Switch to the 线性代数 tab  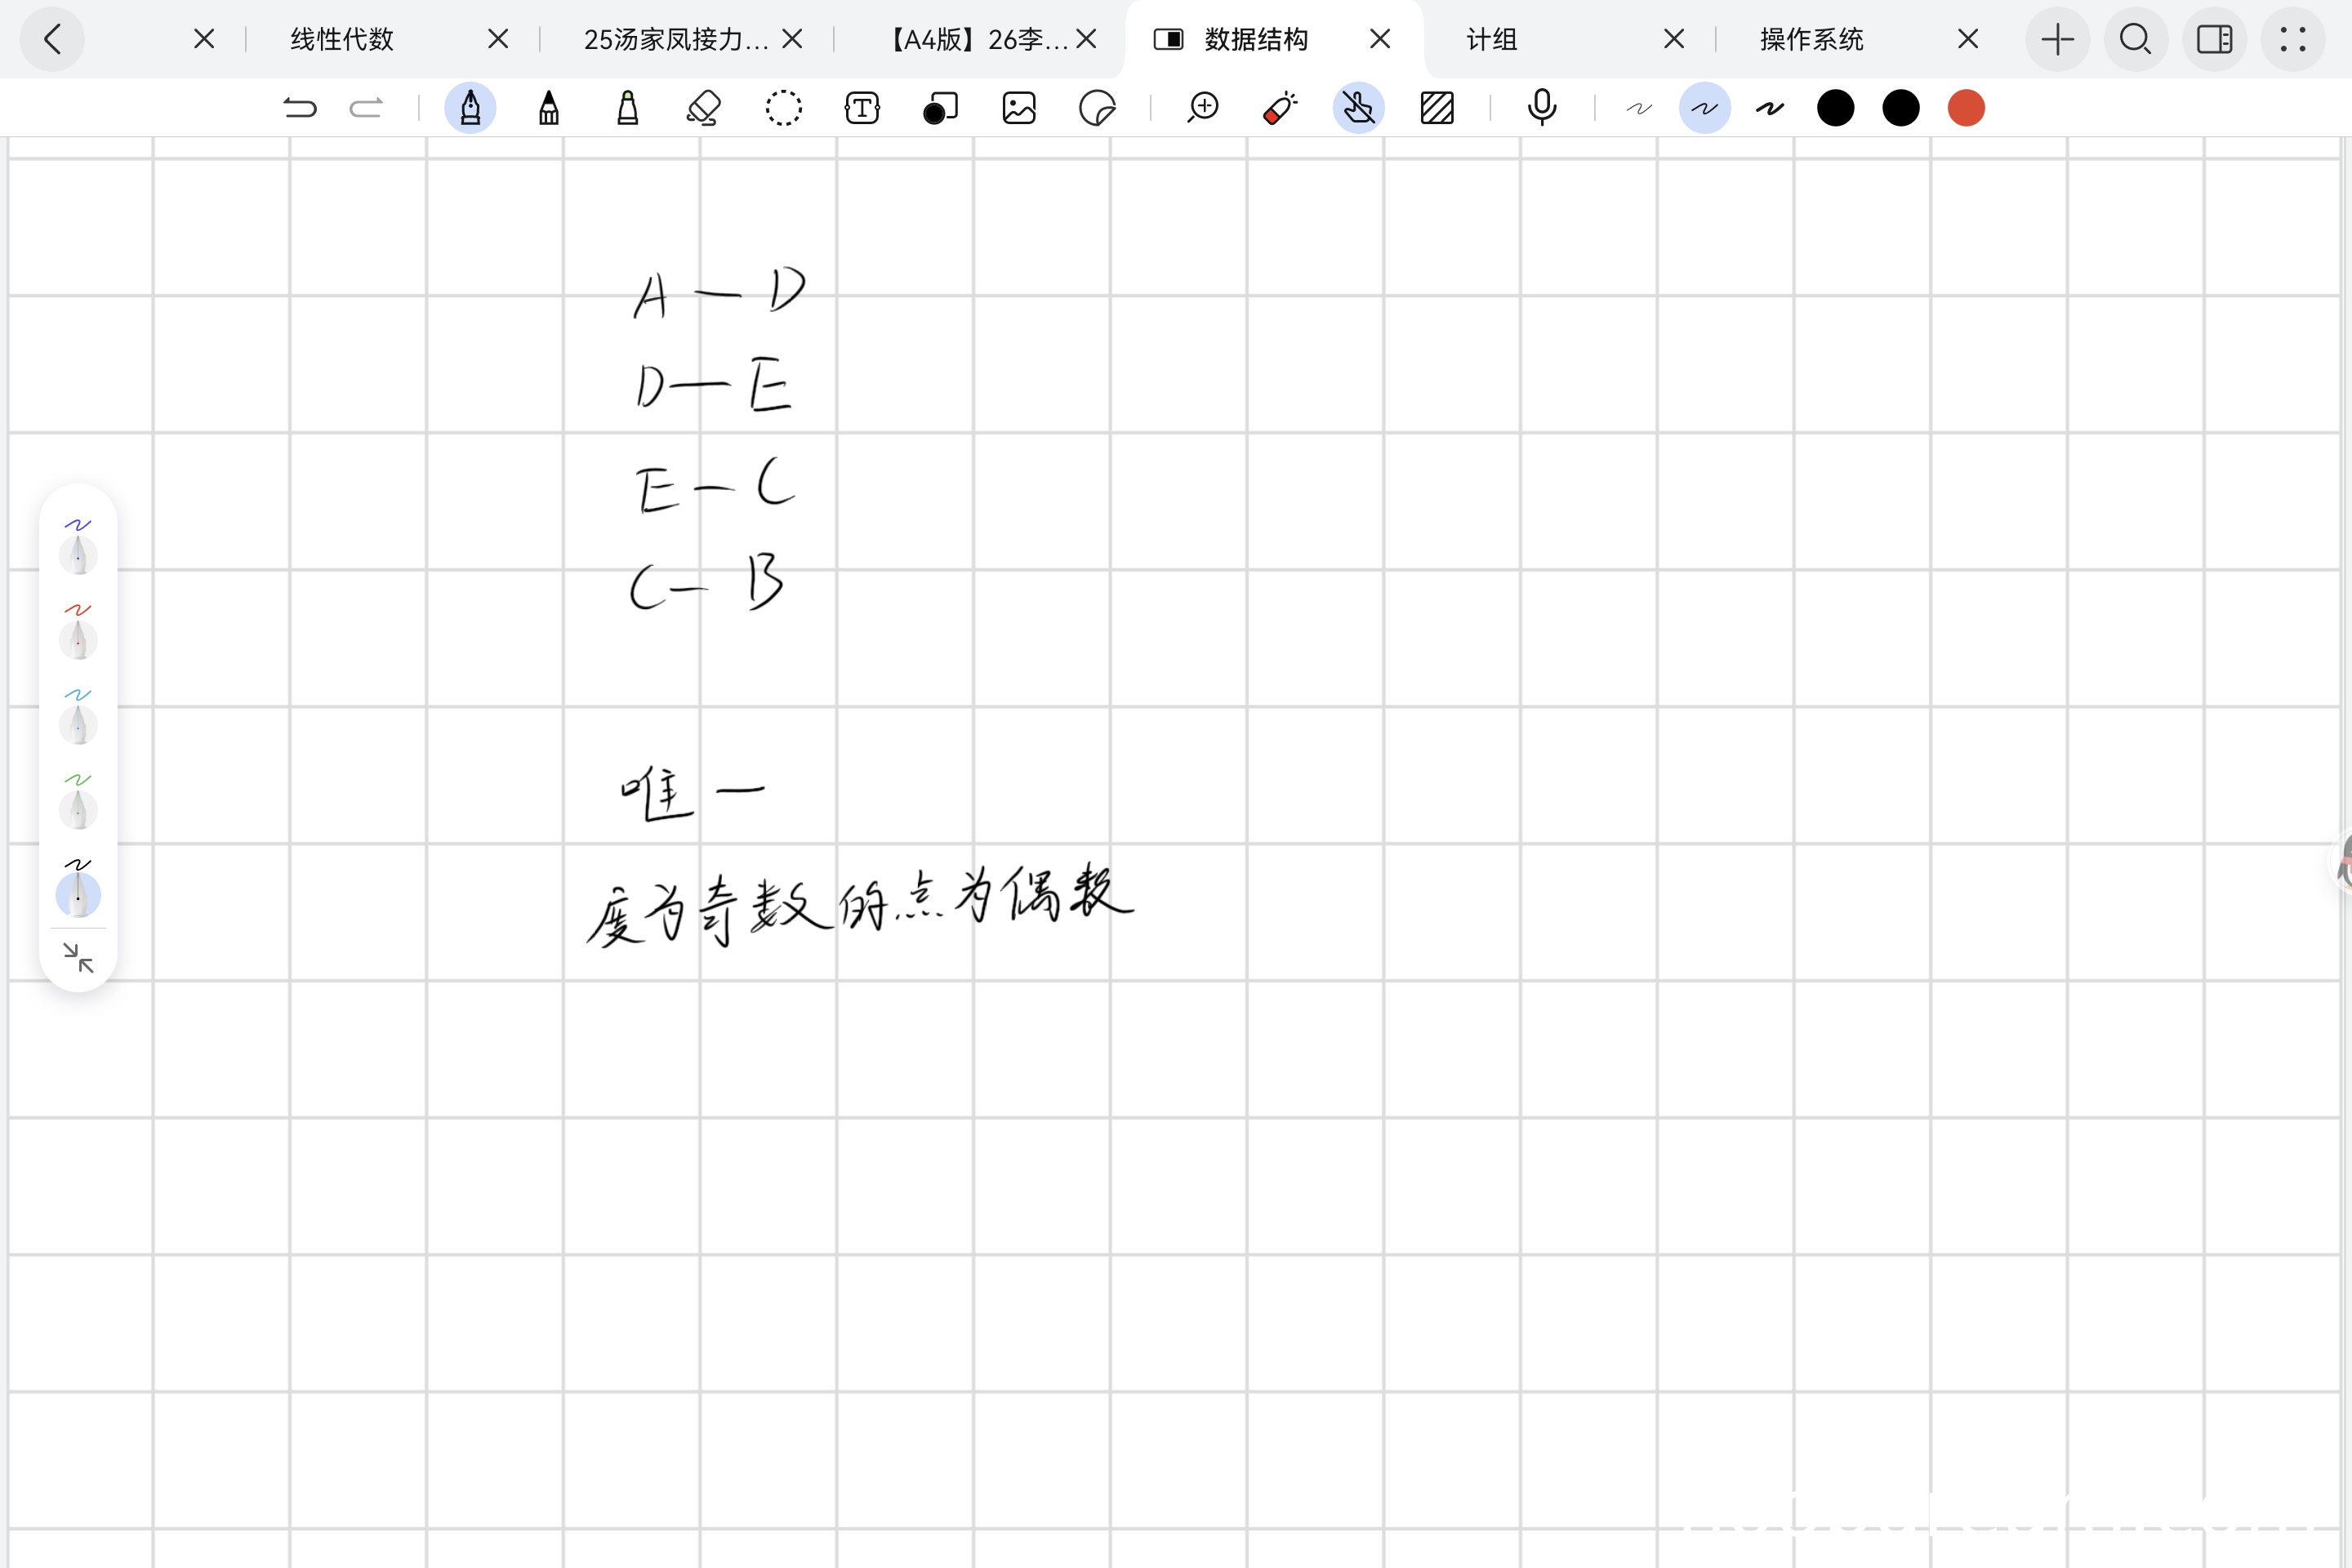click(x=342, y=40)
